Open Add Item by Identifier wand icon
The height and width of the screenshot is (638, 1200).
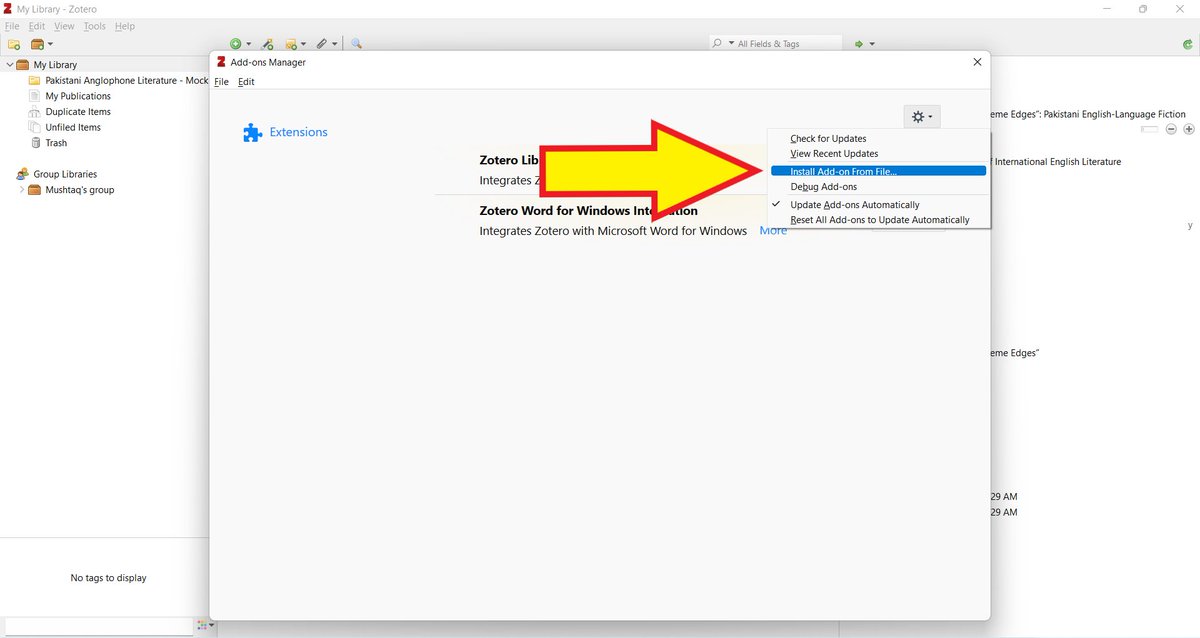(268, 44)
